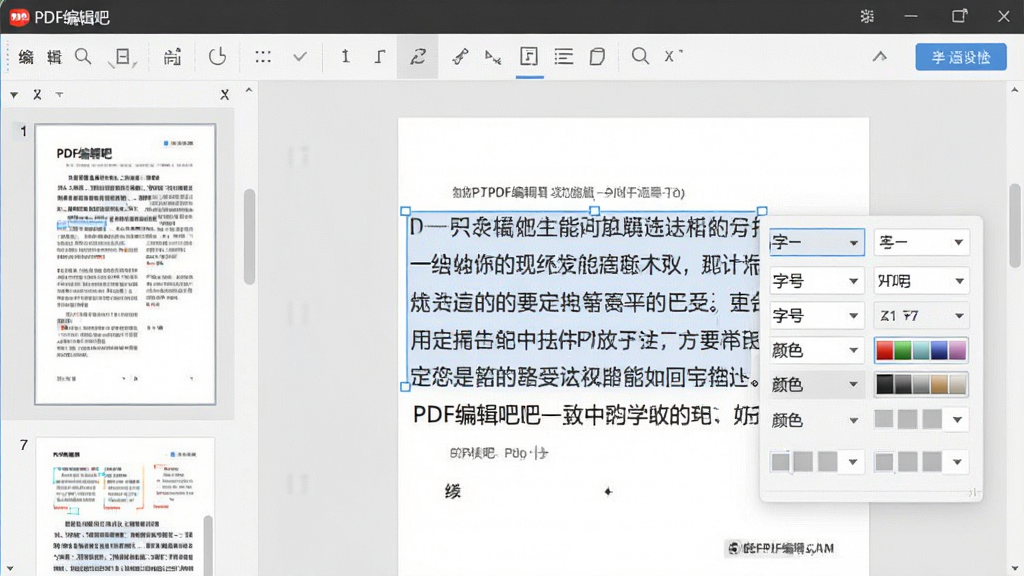Click the top-right handle of selected text box
This screenshot has width=1024, height=576.
click(x=762, y=211)
